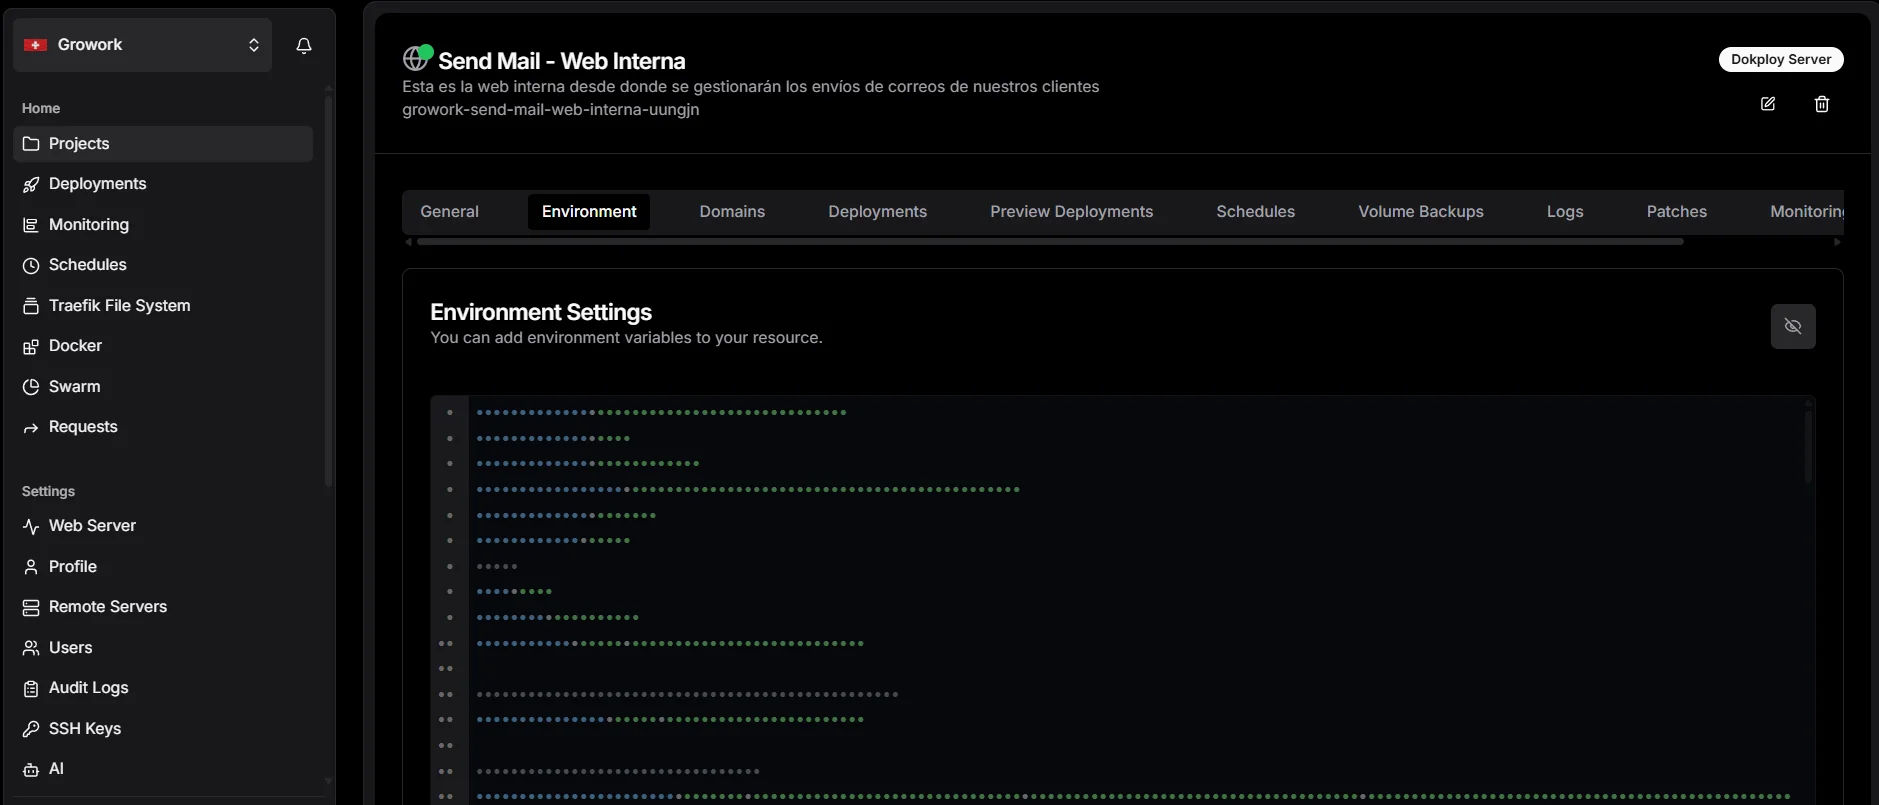This screenshot has height=805, width=1879.
Task: Switch to the Schedules tab
Action: click(x=1255, y=212)
